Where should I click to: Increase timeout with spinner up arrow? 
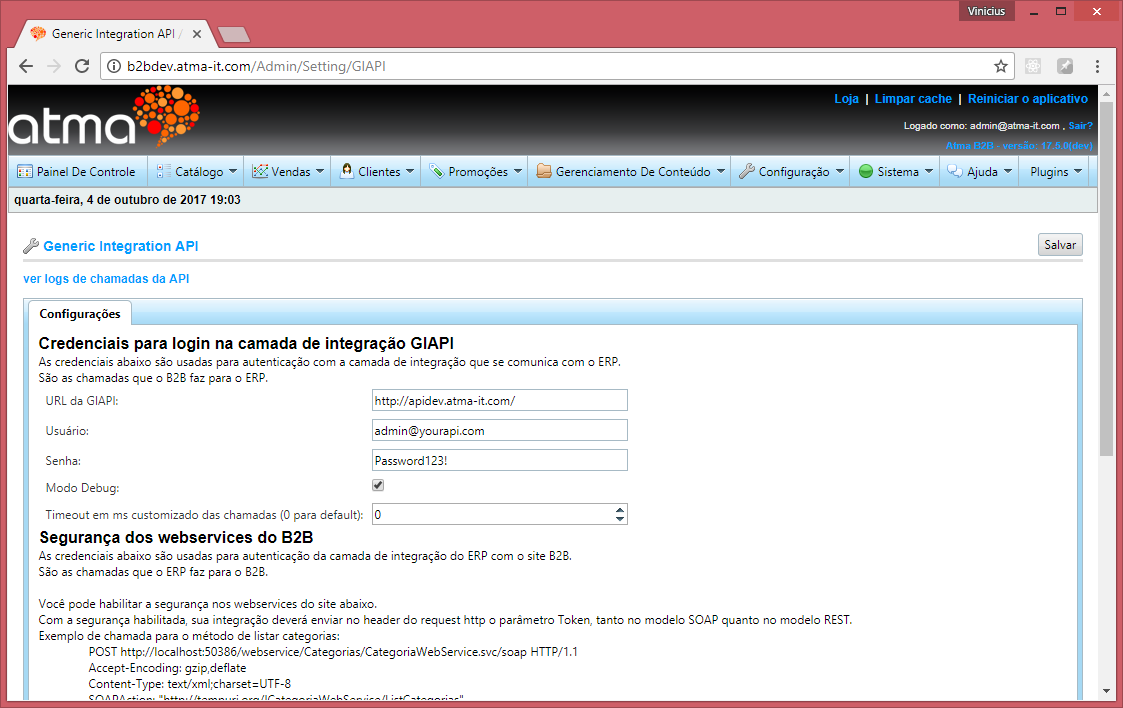point(620,510)
